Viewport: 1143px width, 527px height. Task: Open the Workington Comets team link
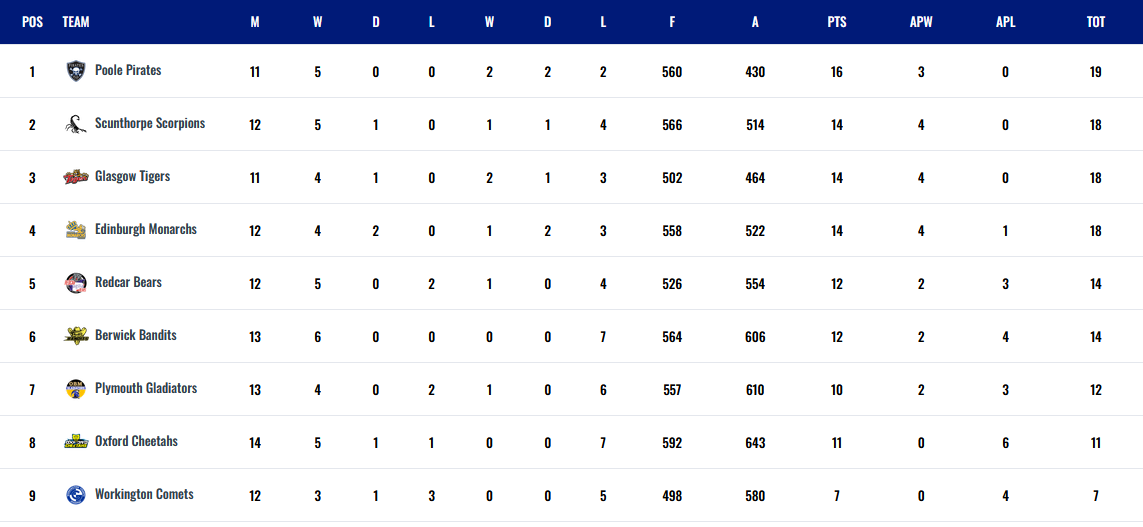[x=144, y=494]
